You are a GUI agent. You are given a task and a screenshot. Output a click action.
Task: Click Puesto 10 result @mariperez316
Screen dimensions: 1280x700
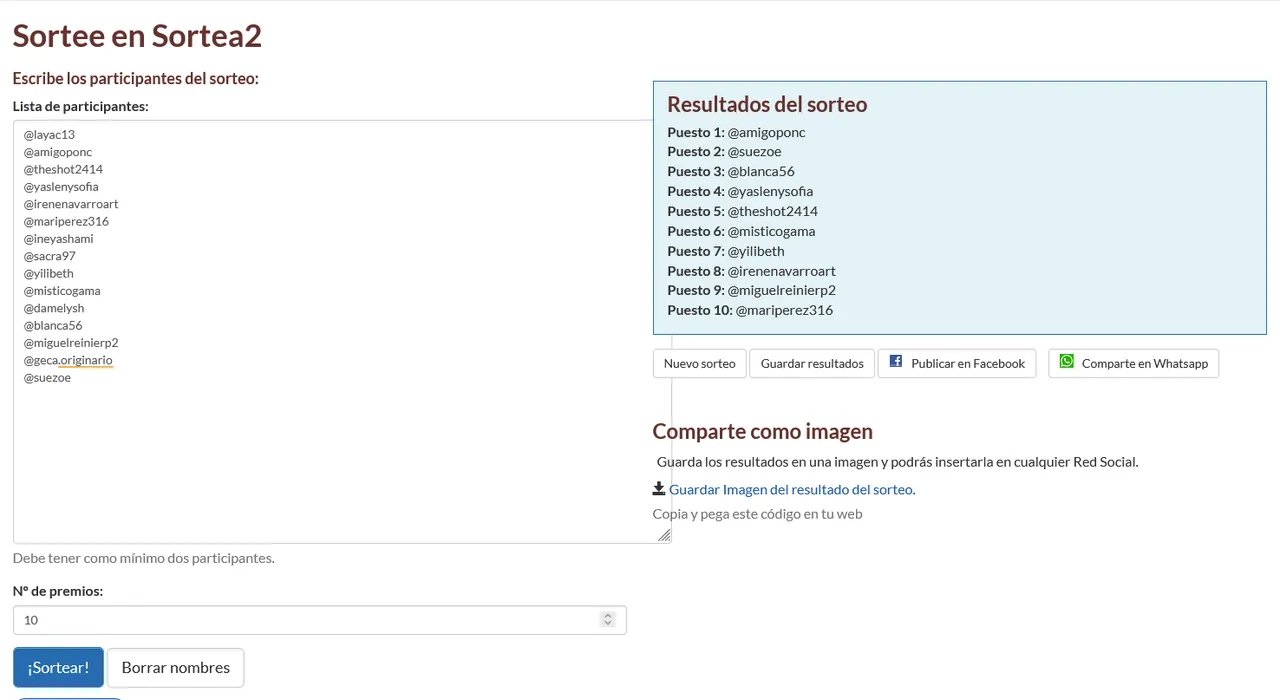[x=784, y=310]
